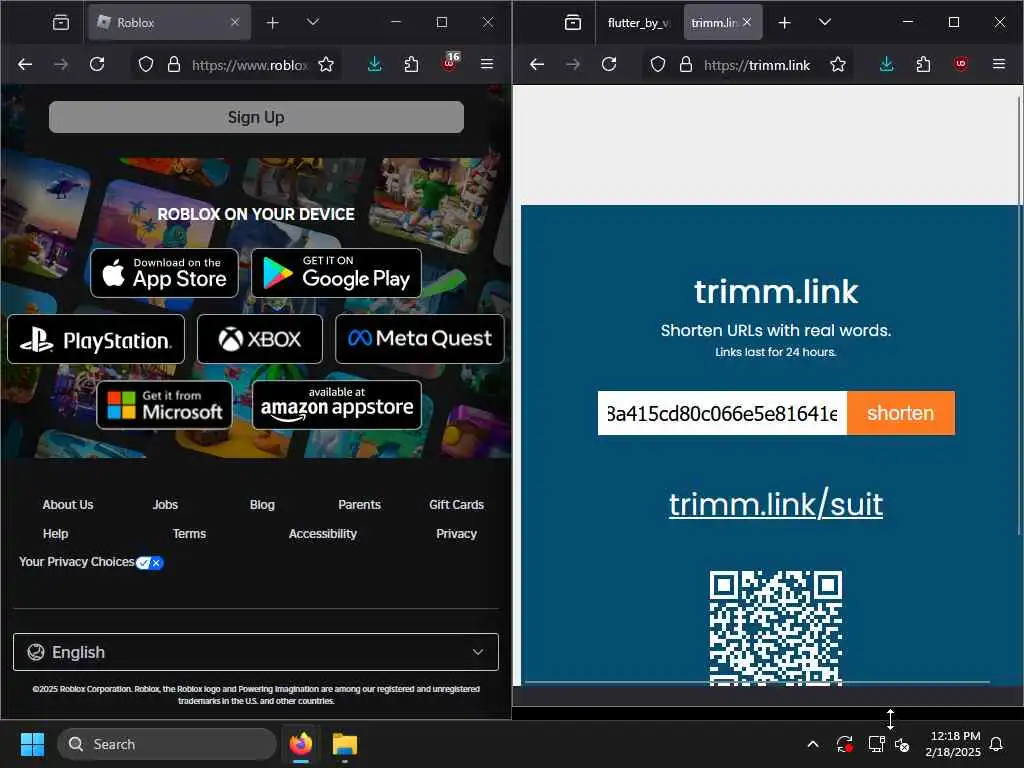Click the URL input field on trimm.link
1024x768 pixels.
722,413
